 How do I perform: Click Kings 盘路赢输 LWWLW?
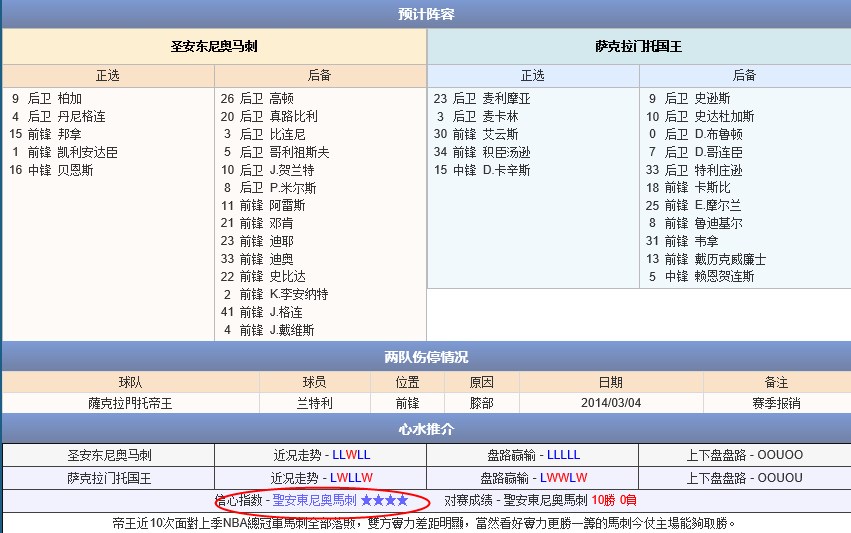[x=563, y=478]
